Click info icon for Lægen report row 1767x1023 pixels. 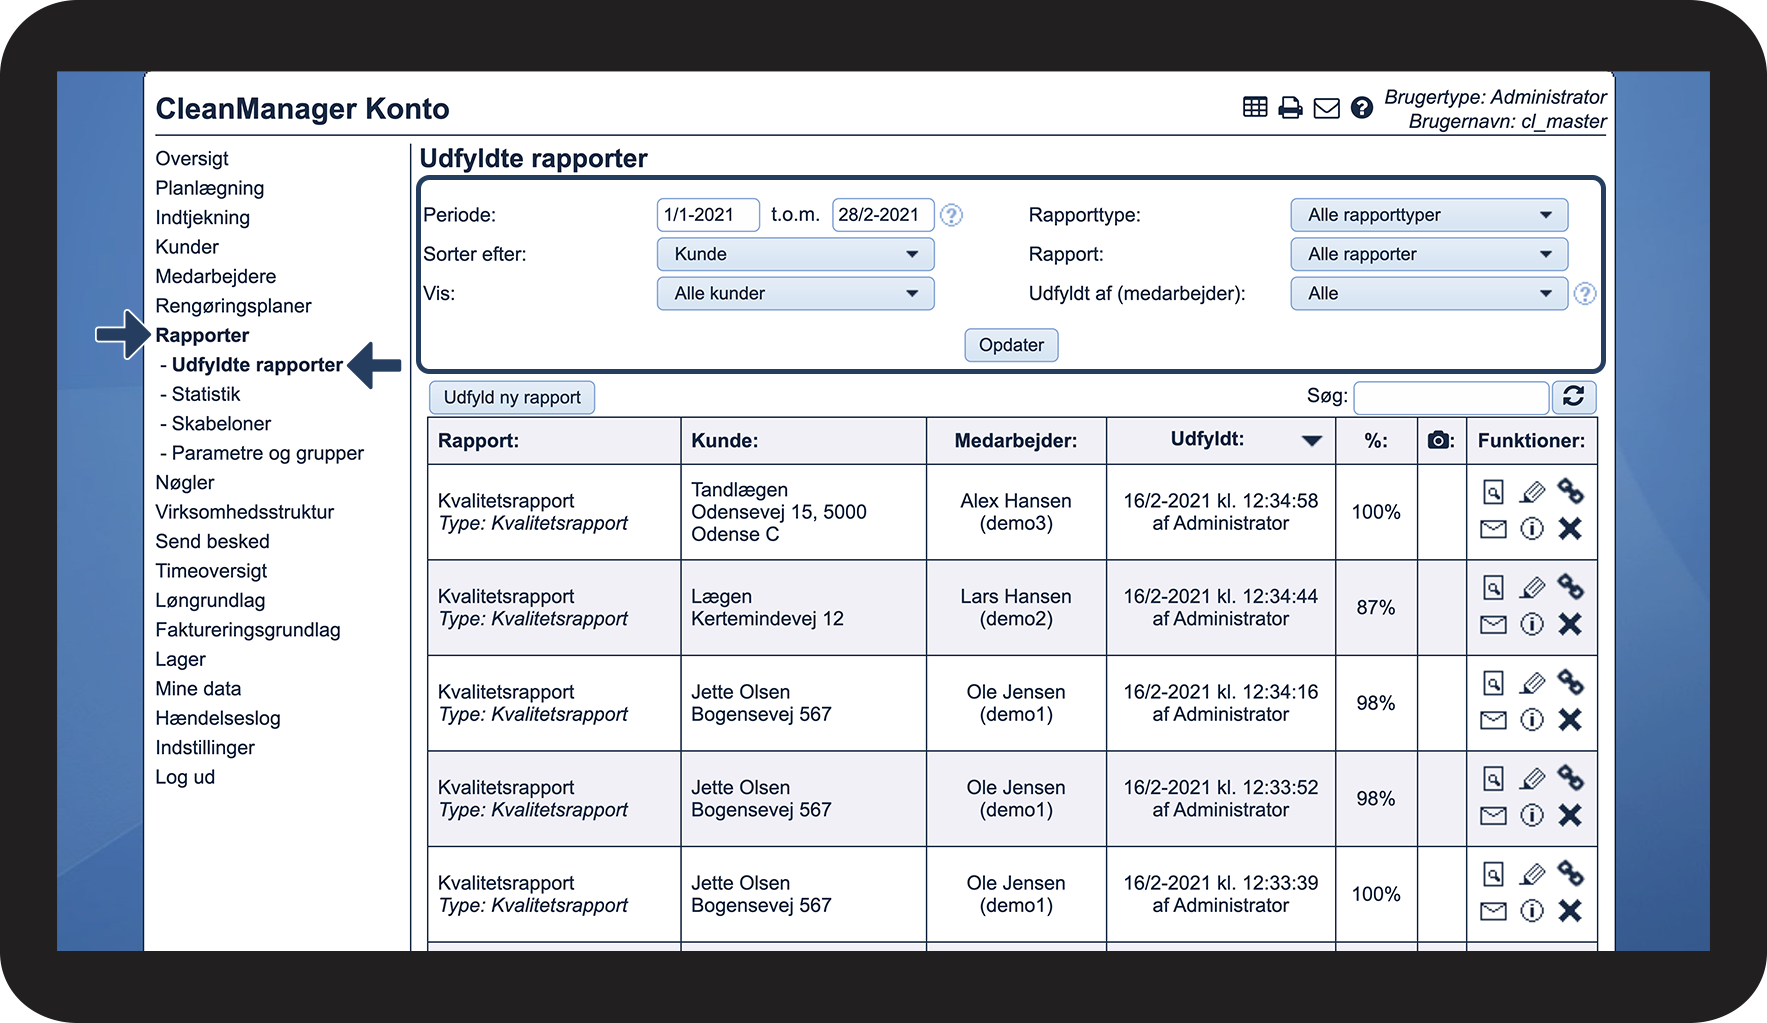(x=1532, y=625)
